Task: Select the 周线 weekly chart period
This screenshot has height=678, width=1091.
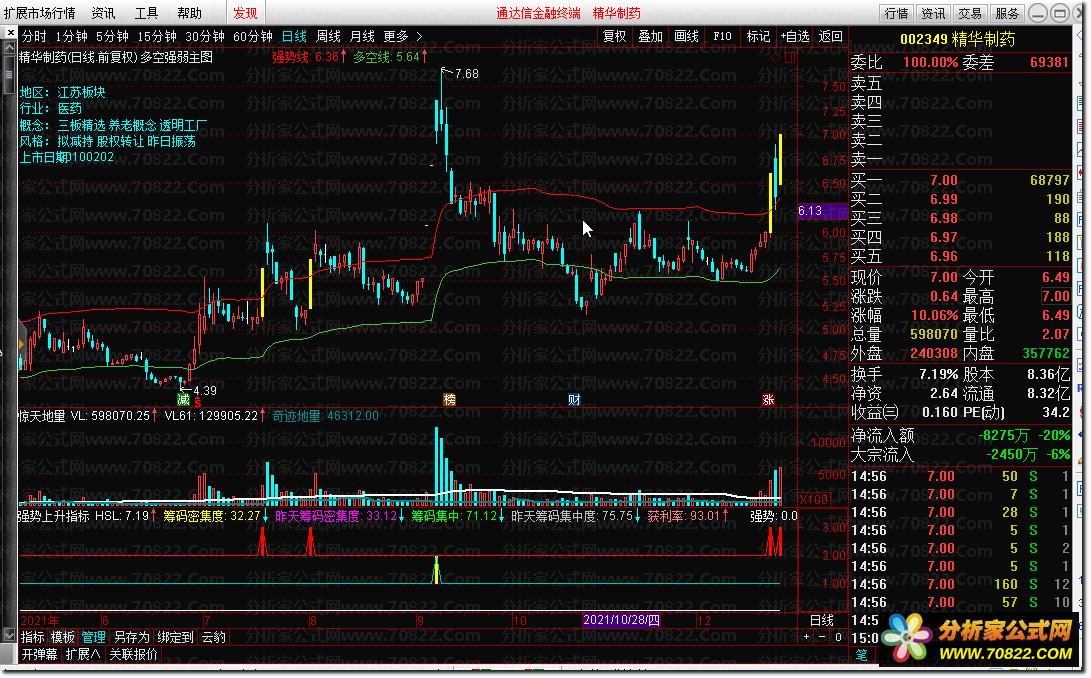Action: [x=328, y=36]
